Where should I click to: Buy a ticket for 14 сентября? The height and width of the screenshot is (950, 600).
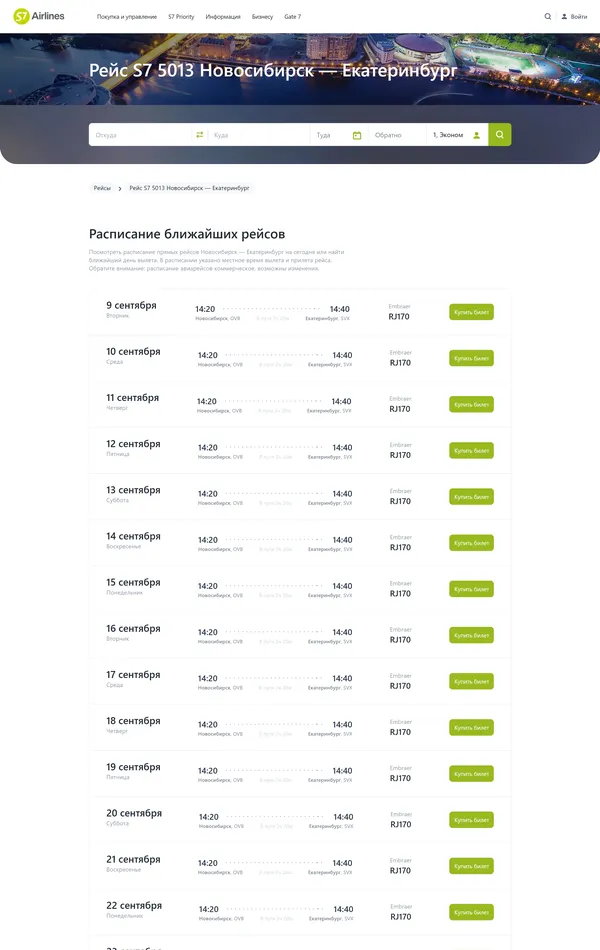(x=471, y=543)
